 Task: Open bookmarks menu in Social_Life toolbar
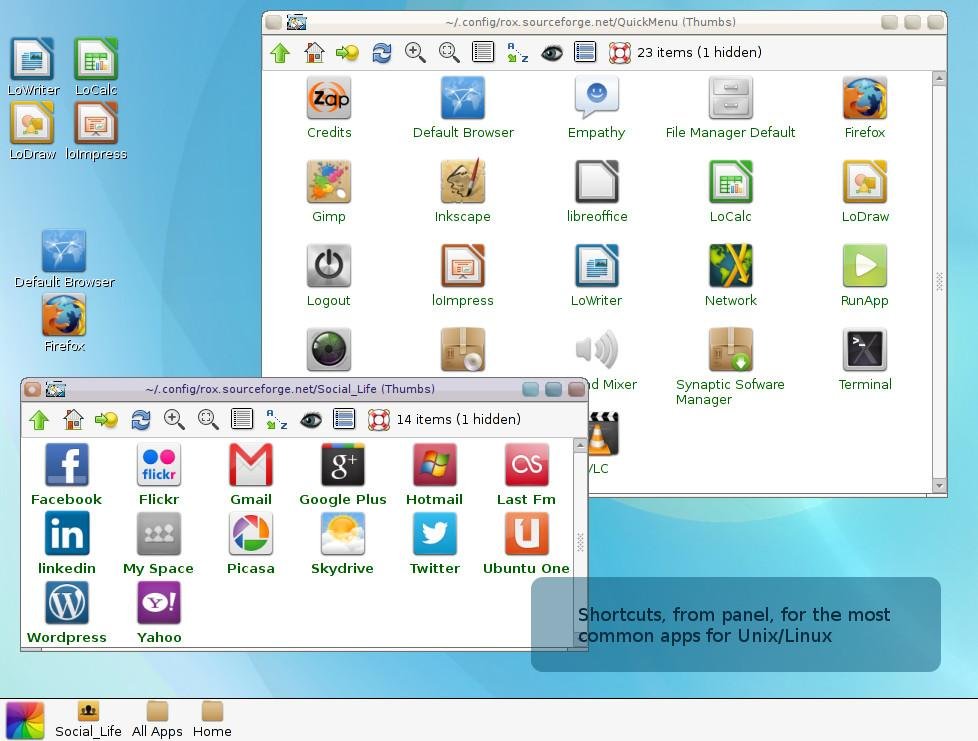(x=107, y=420)
